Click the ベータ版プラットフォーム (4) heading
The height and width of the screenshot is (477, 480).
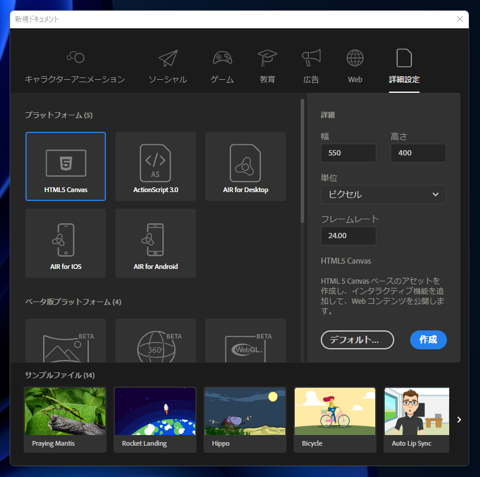click(x=73, y=302)
